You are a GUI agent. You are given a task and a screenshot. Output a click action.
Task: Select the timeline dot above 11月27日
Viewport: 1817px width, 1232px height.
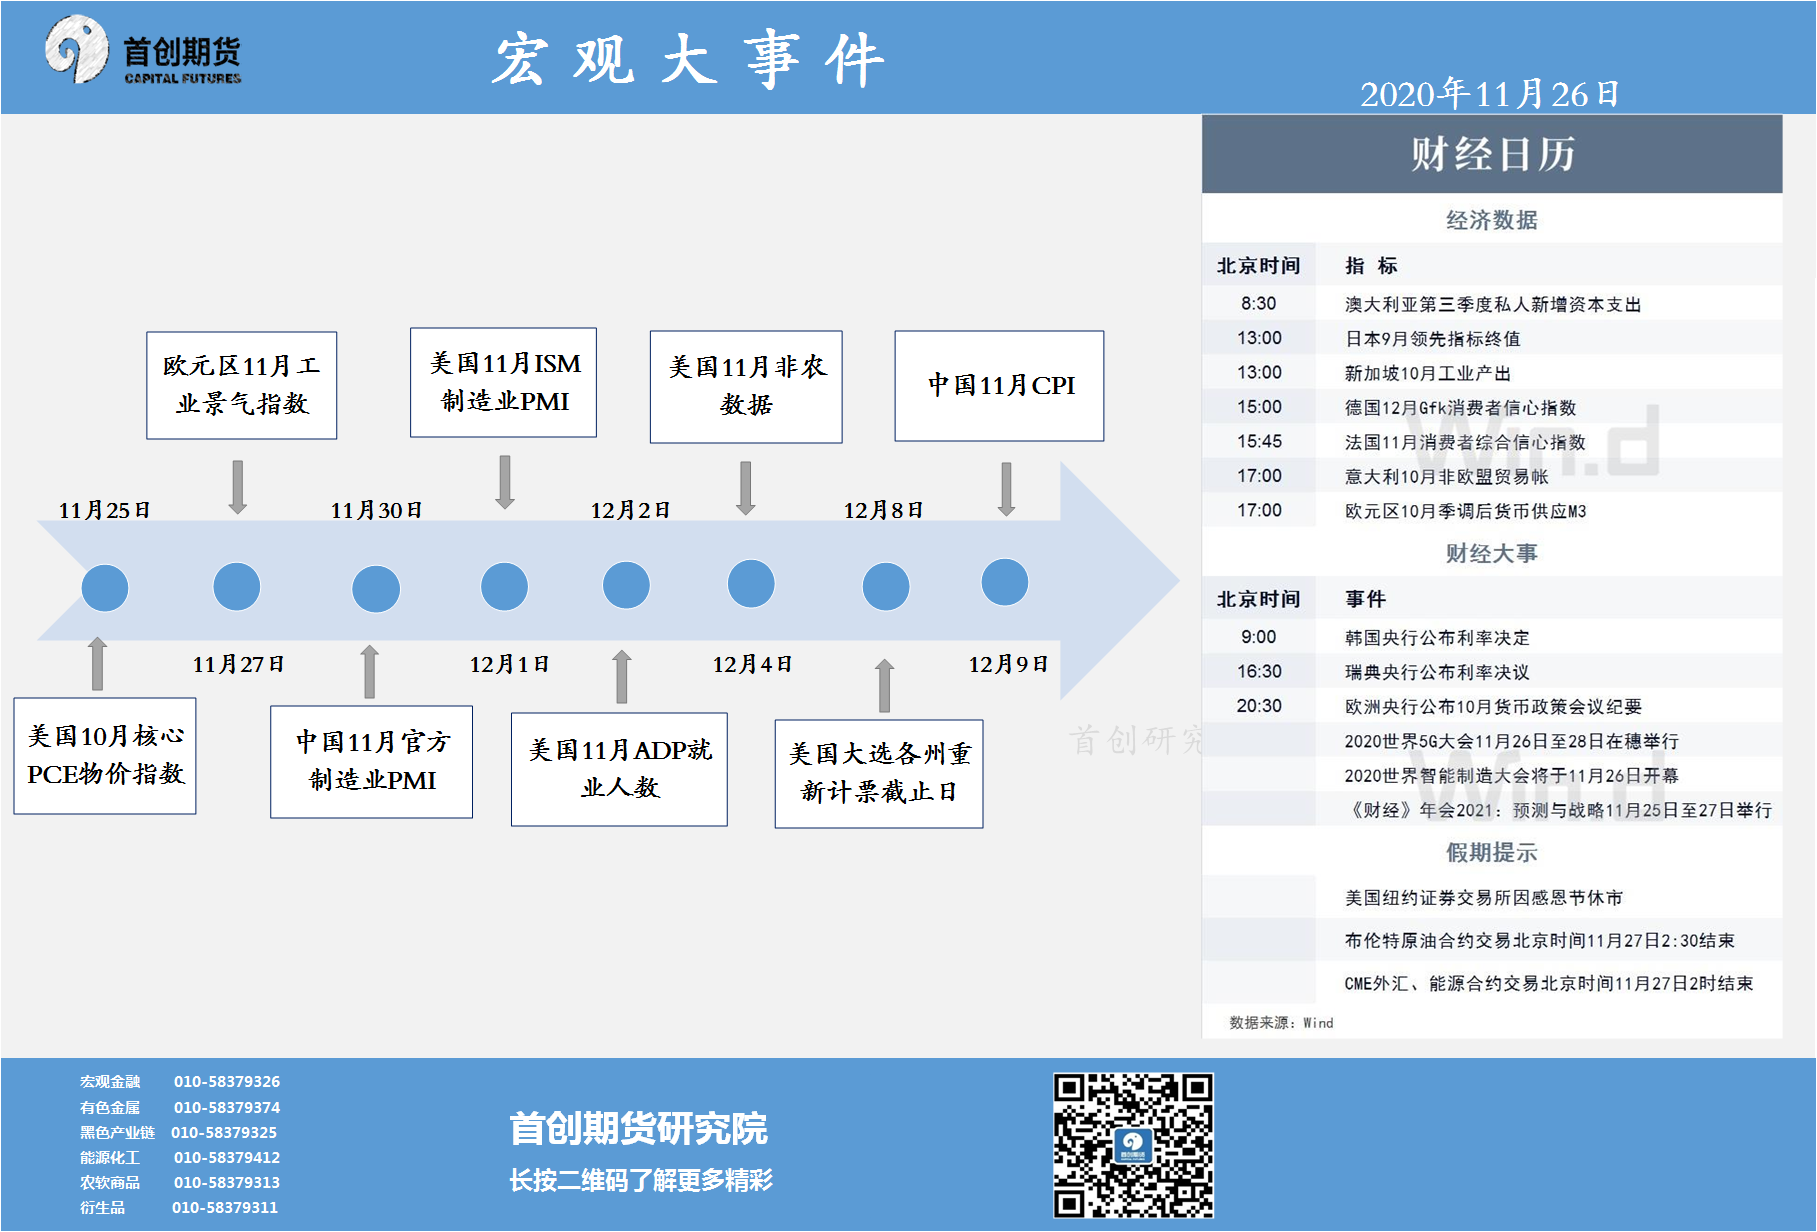tap(237, 586)
